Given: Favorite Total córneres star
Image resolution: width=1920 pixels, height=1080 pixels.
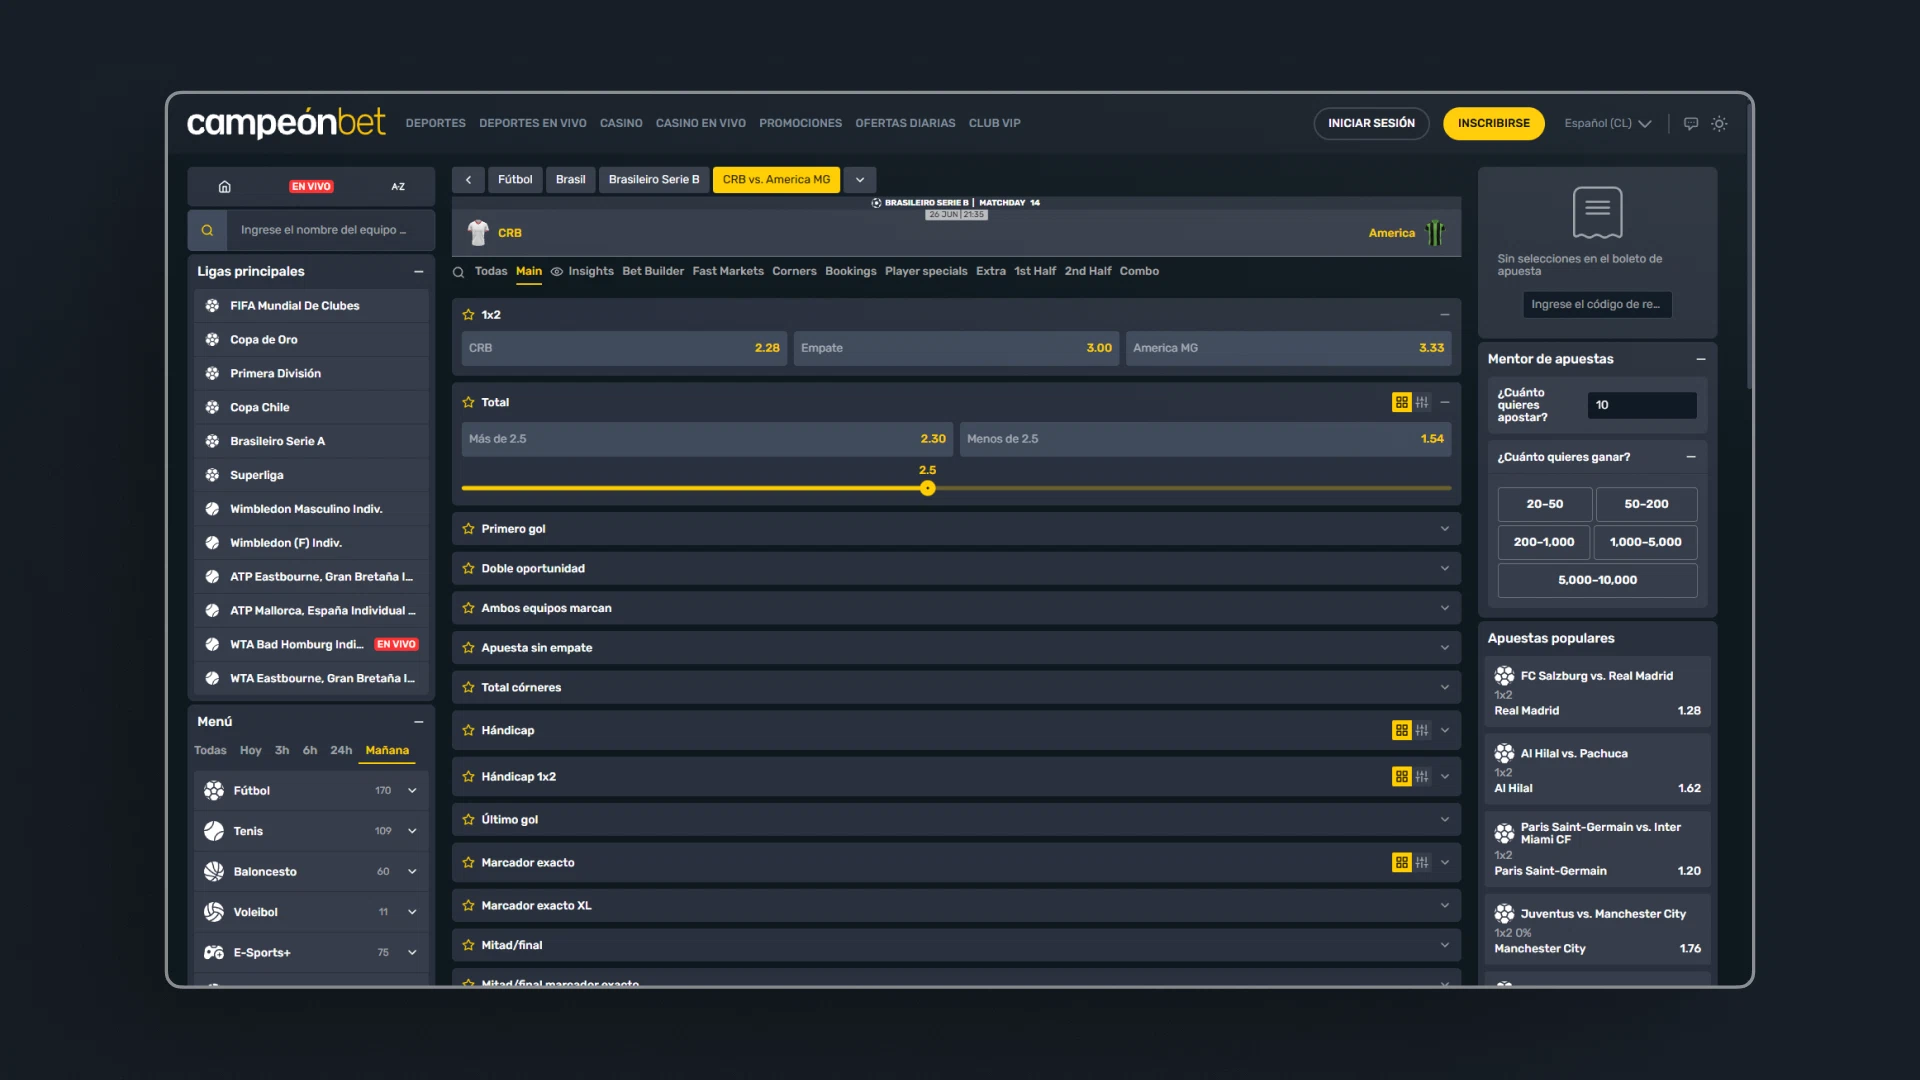Looking at the screenshot, I should coord(468,688).
